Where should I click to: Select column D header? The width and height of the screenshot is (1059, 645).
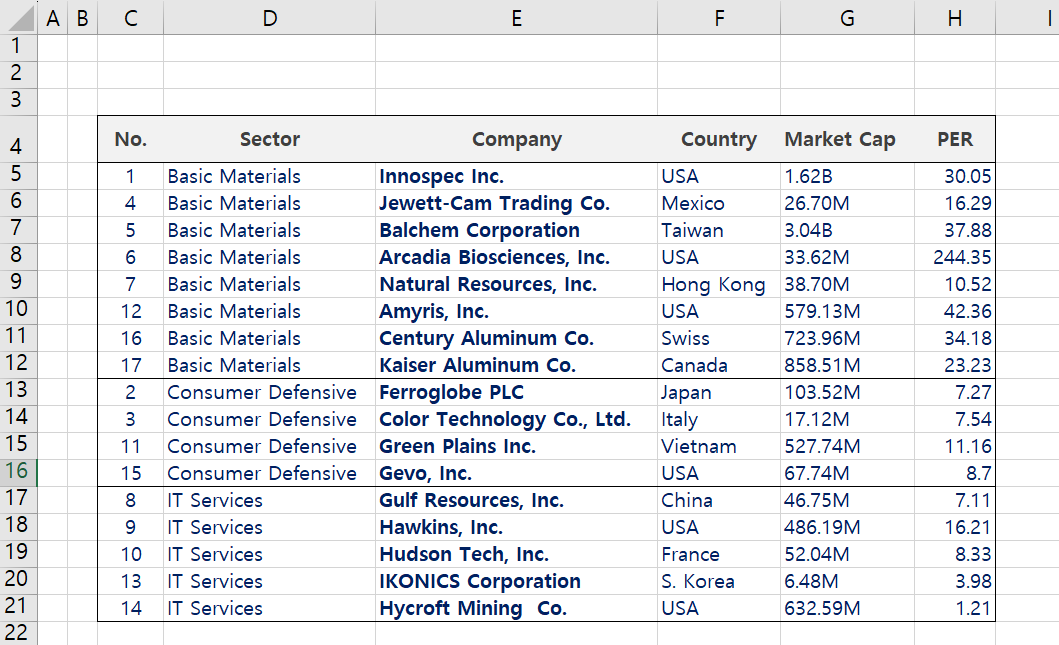click(269, 18)
